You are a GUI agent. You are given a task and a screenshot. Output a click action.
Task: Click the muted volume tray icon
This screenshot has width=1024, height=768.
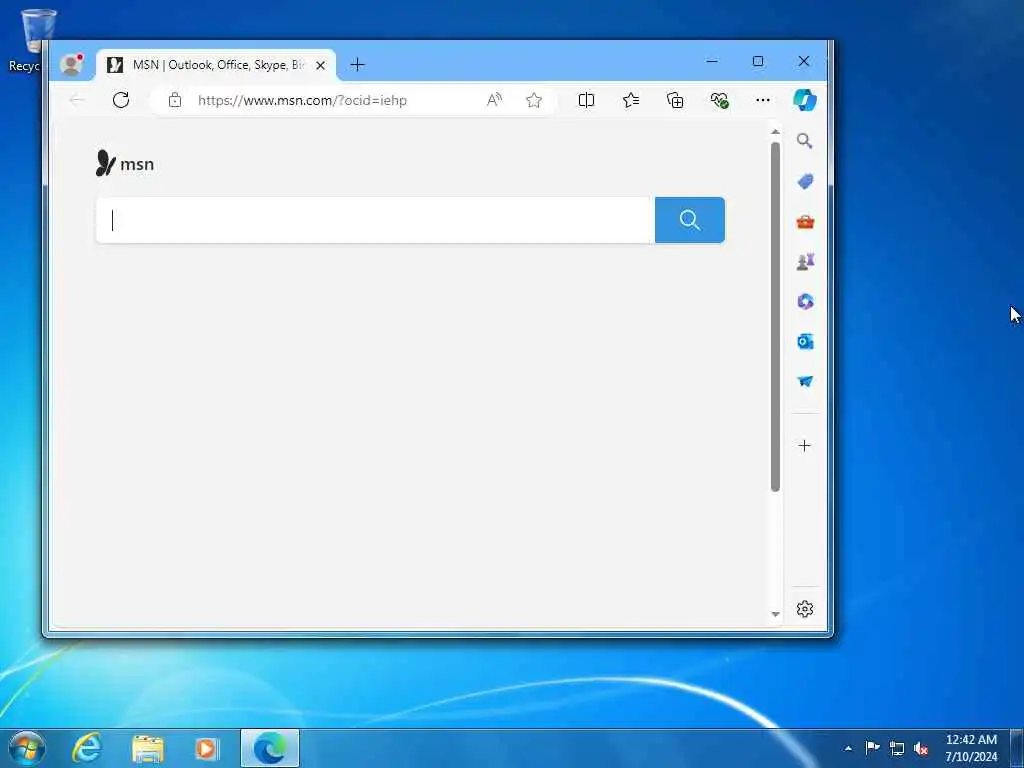coord(921,748)
